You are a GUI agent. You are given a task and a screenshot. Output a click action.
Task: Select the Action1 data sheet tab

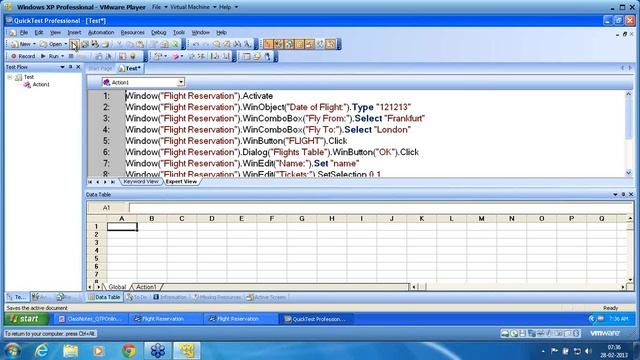point(146,287)
